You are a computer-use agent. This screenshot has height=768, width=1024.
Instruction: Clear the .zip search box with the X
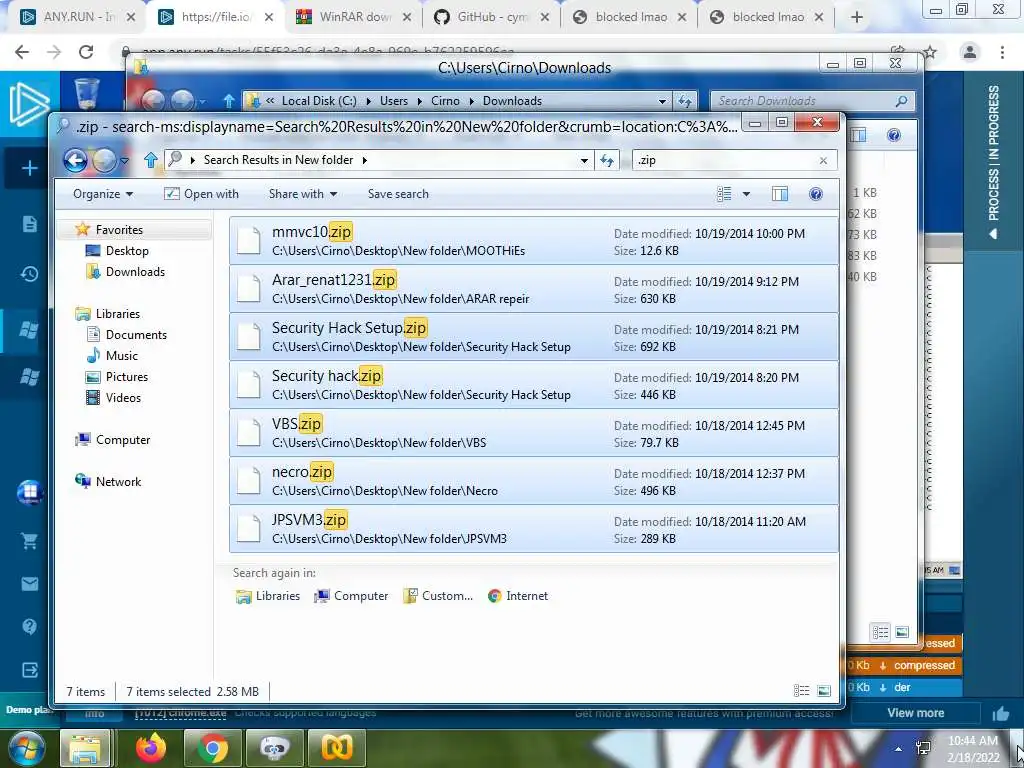coord(823,161)
